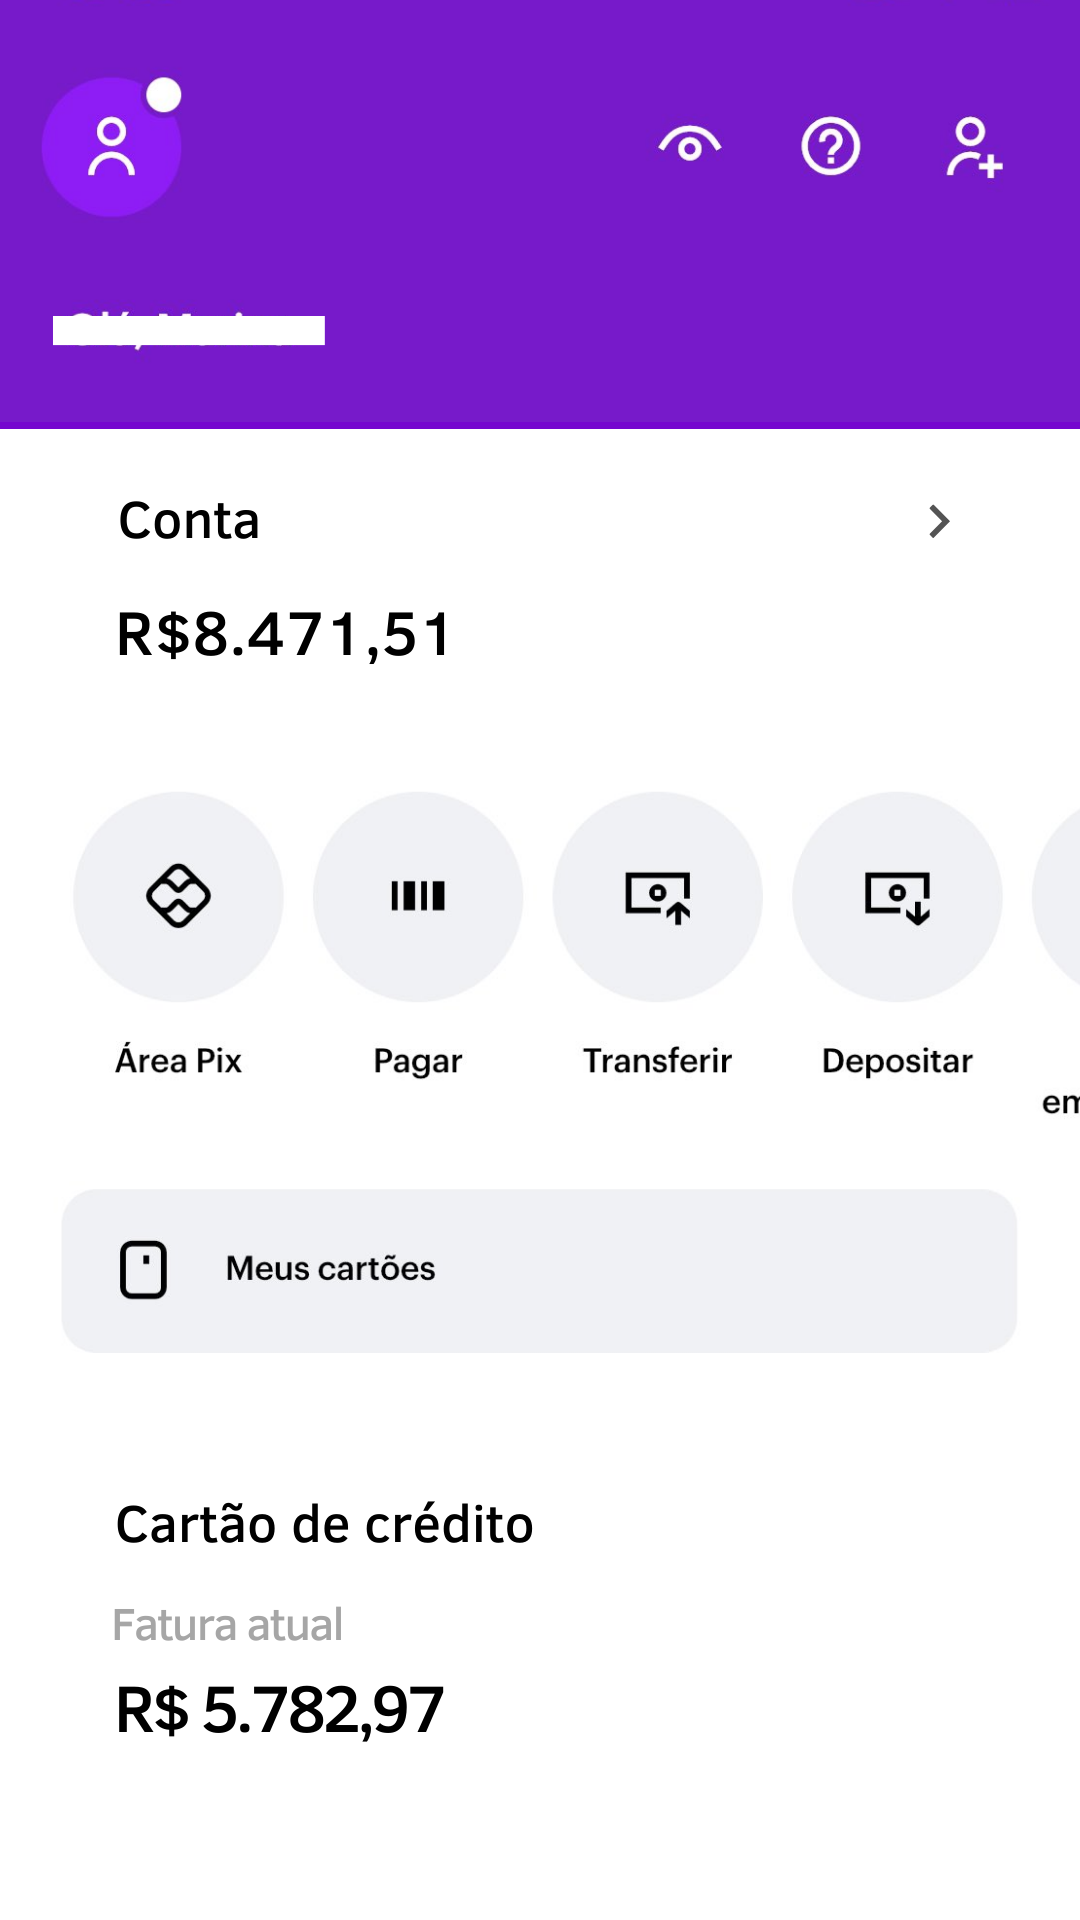Tap the Pagar barcode icon
The width and height of the screenshot is (1080, 1920).
(x=418, y=896)
